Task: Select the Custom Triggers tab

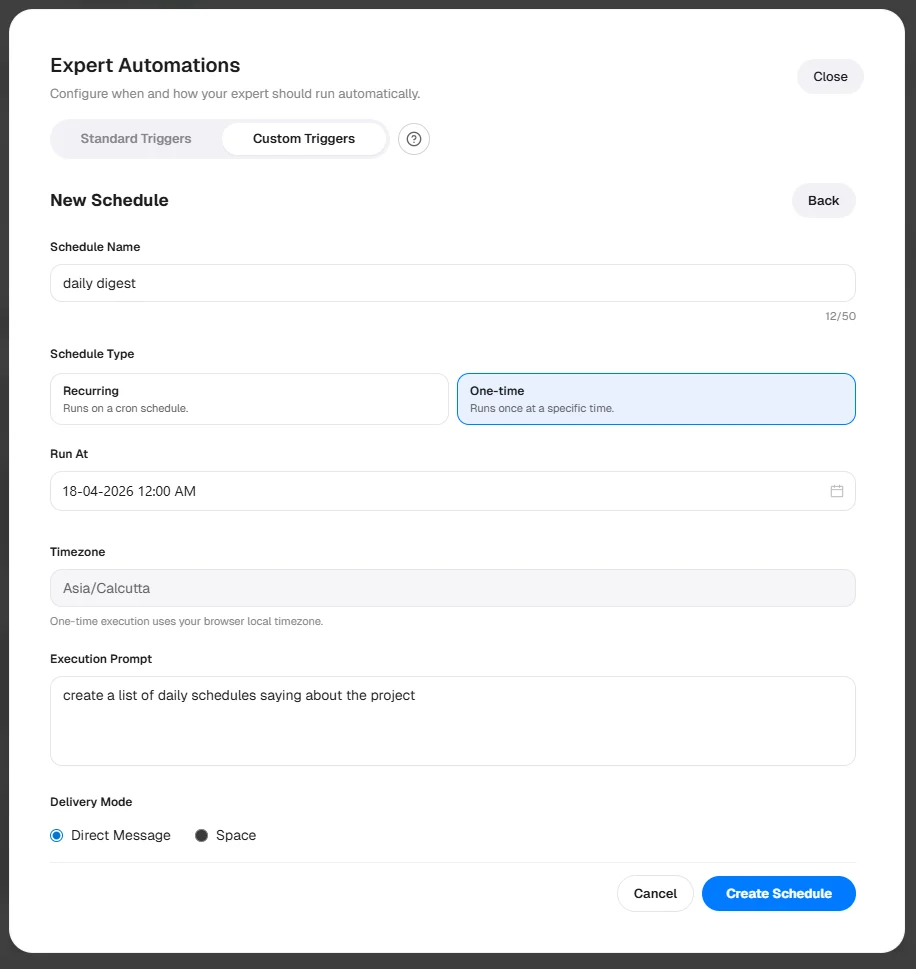Action: pyautogui.click(x=304, y=138)
